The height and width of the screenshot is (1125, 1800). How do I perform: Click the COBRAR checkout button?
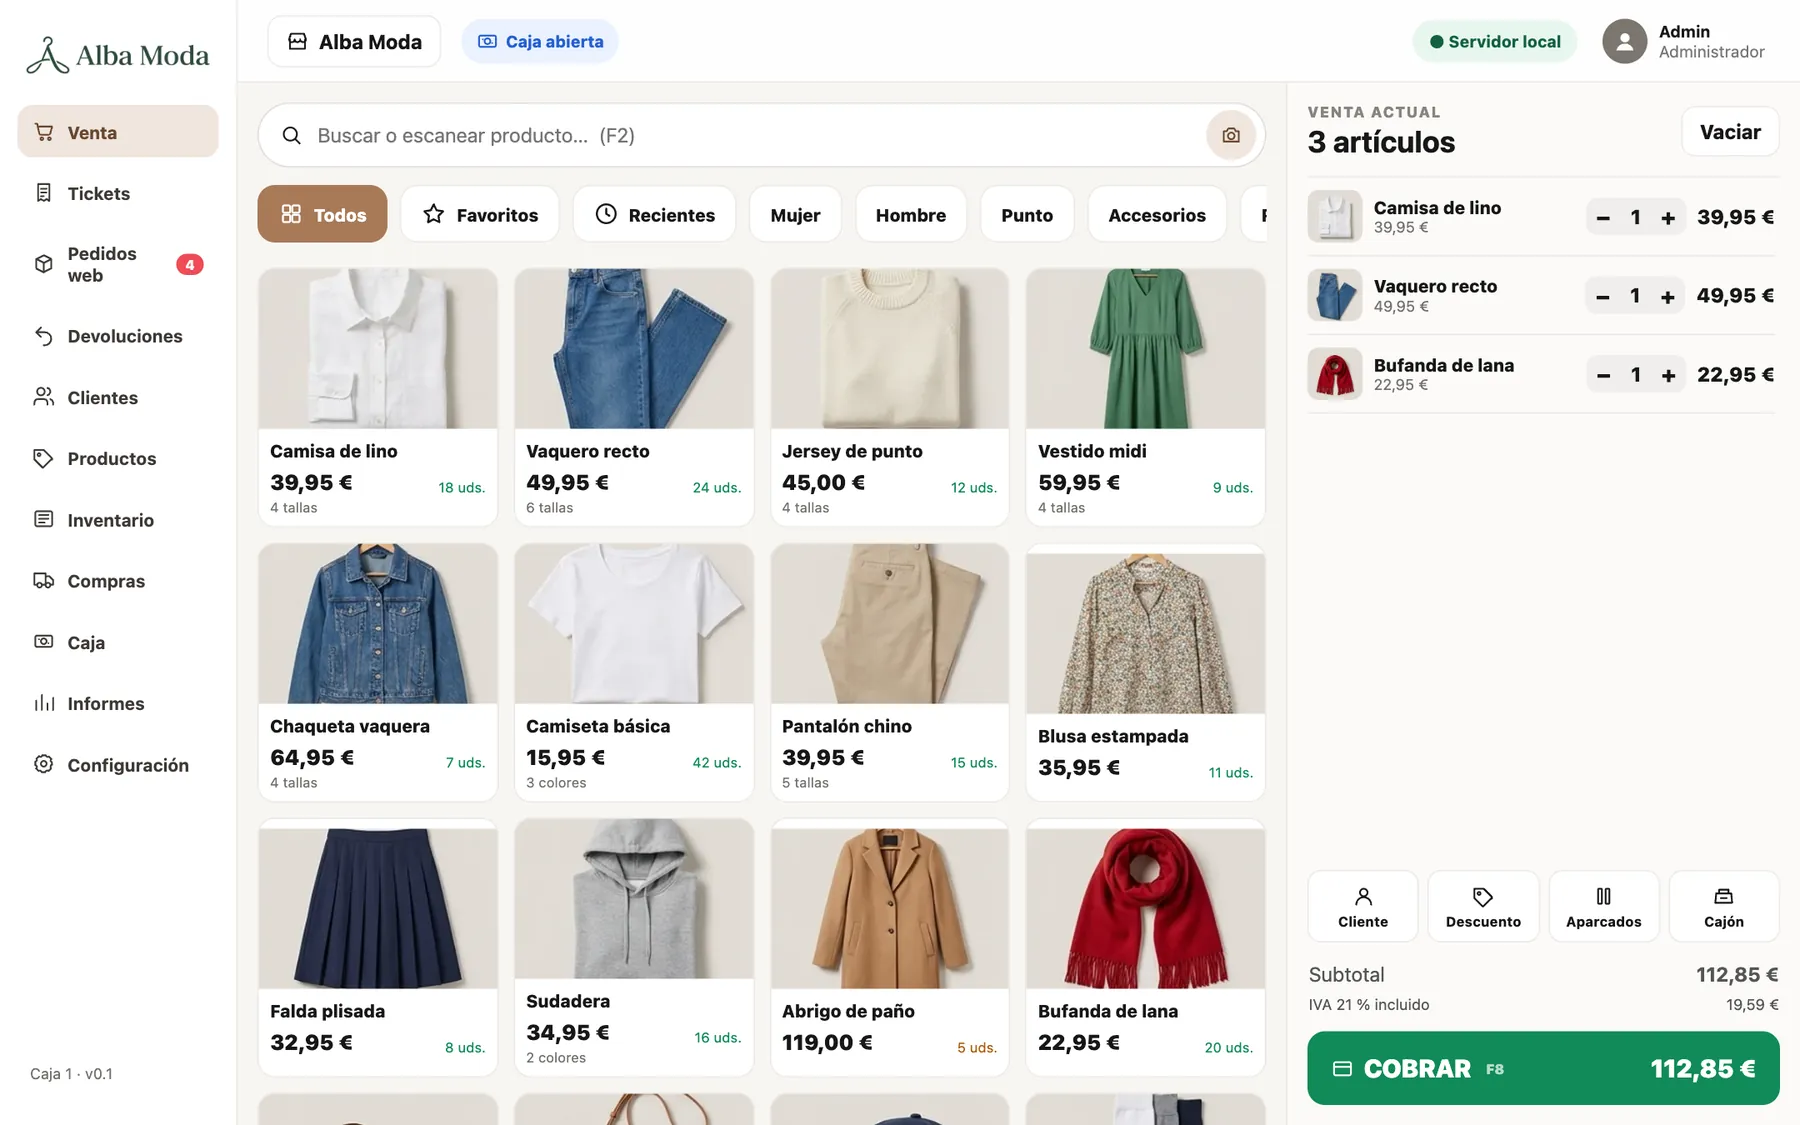pyautogui.click(x=1543, y=1068)
